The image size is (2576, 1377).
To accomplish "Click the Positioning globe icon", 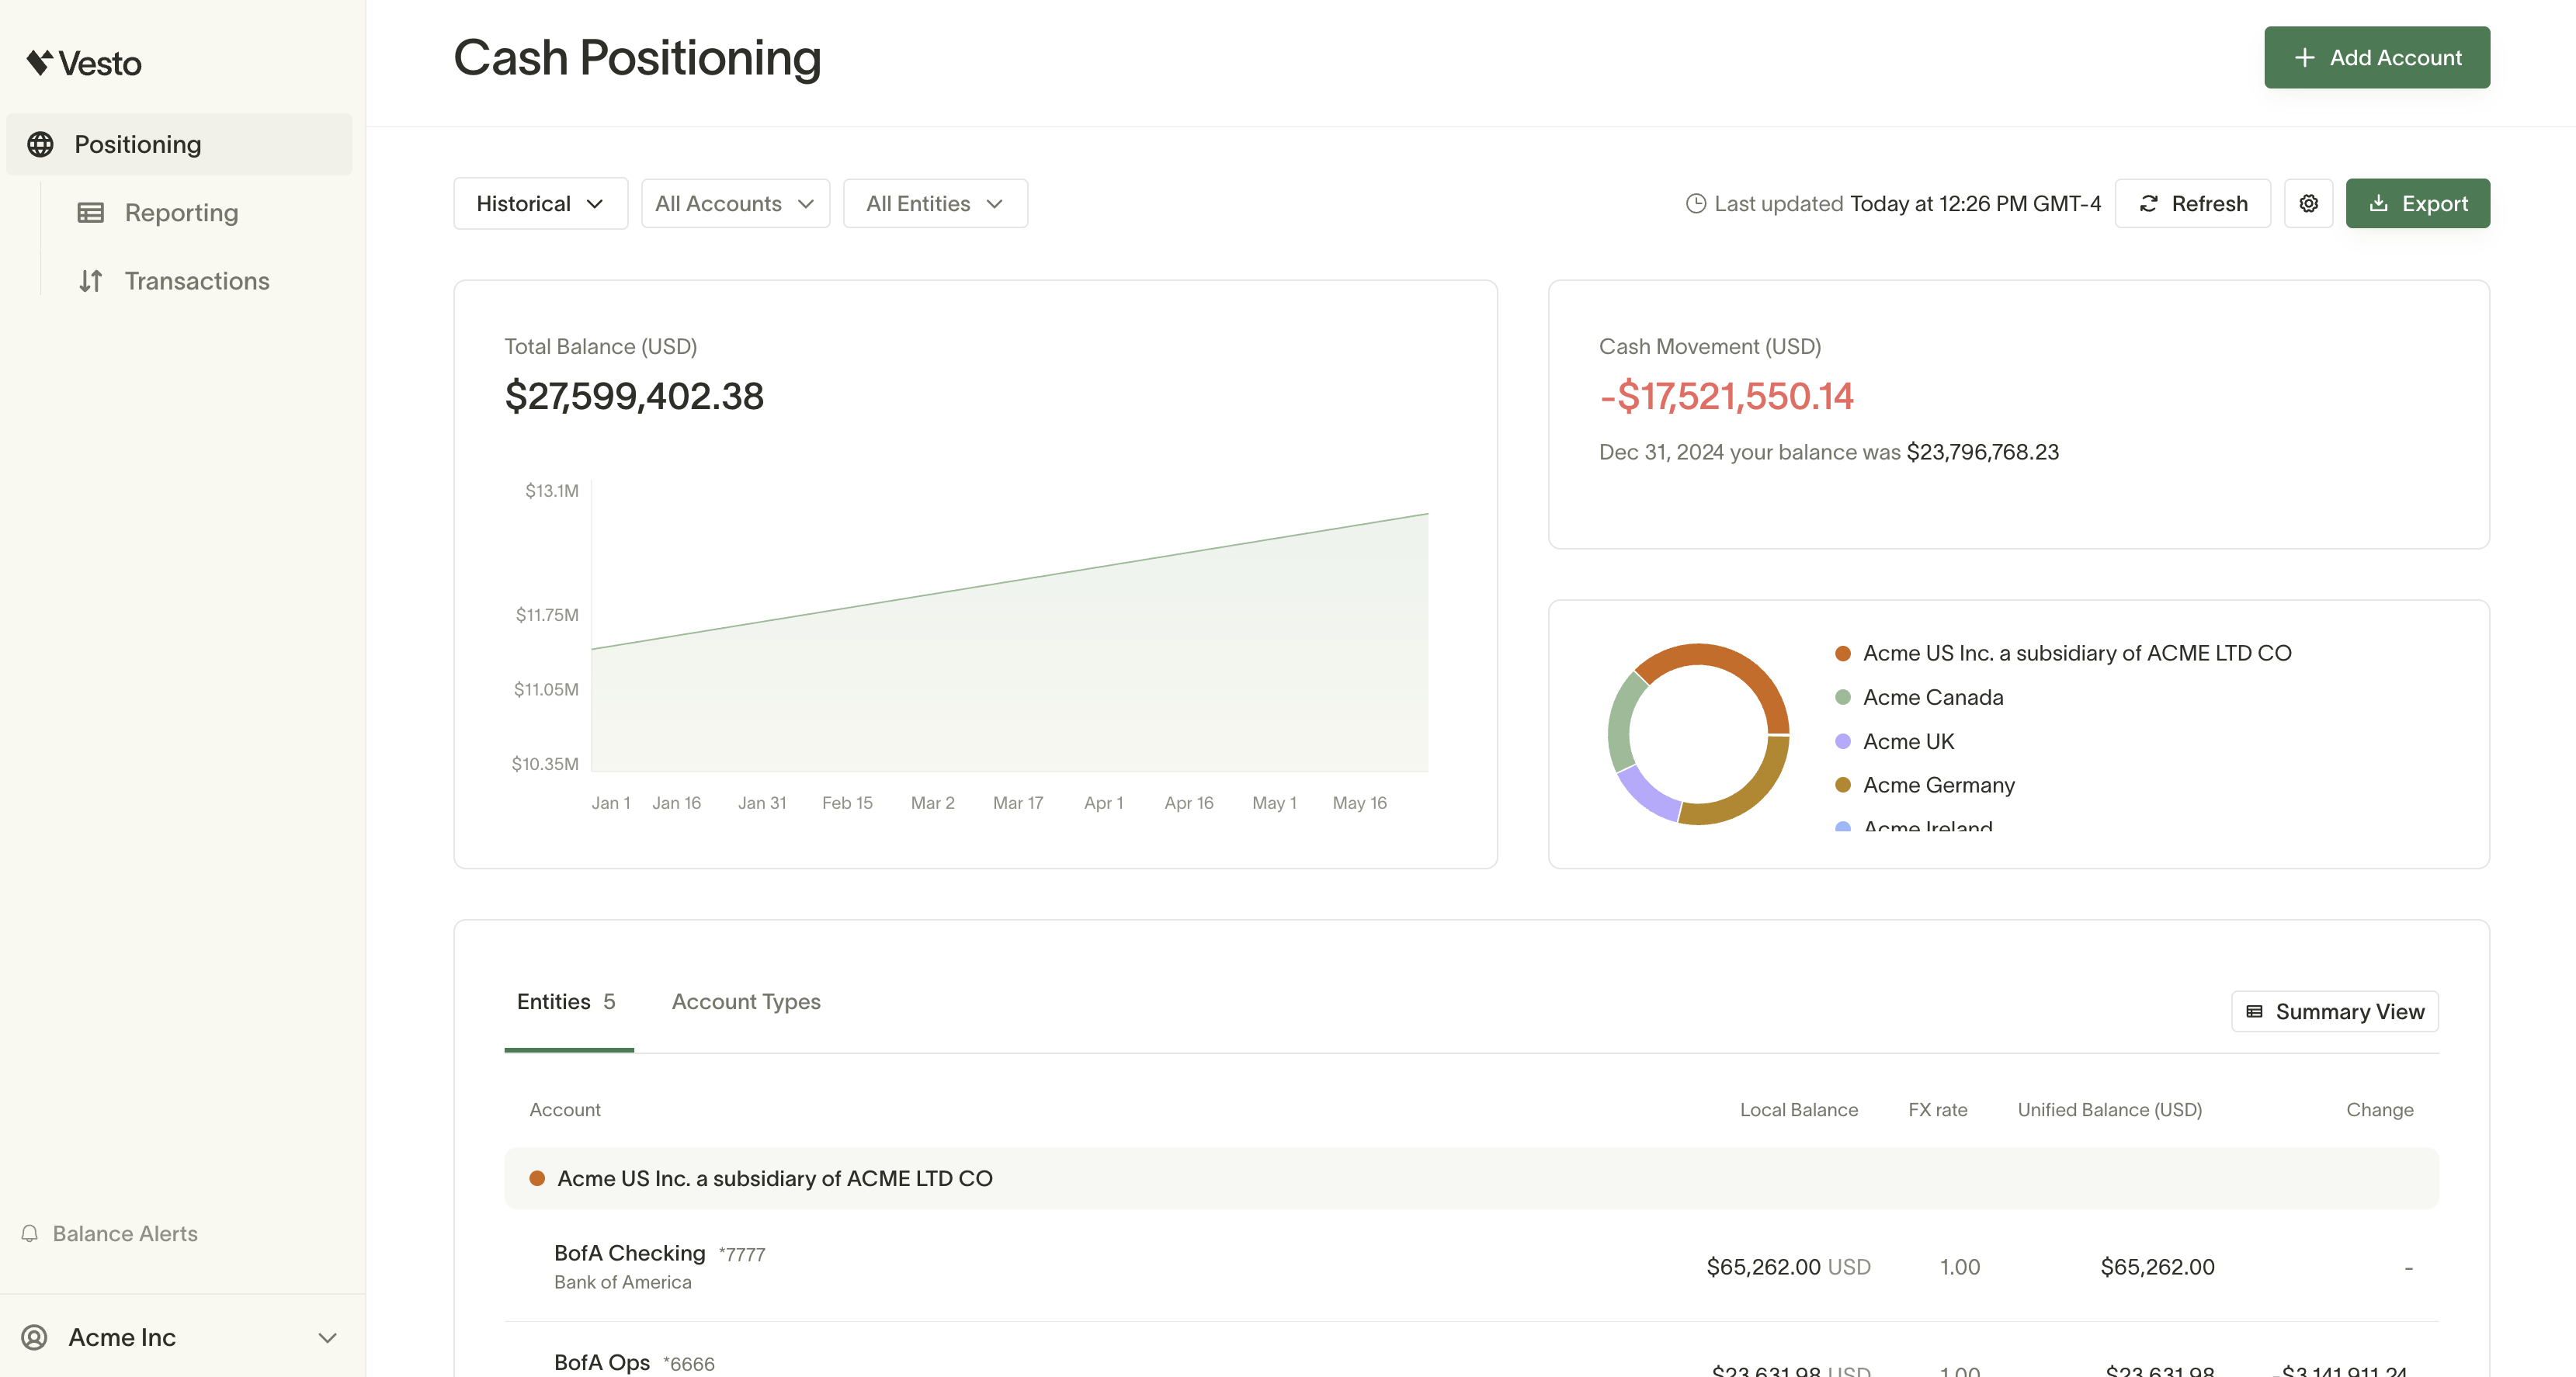I will pos(40,144).
